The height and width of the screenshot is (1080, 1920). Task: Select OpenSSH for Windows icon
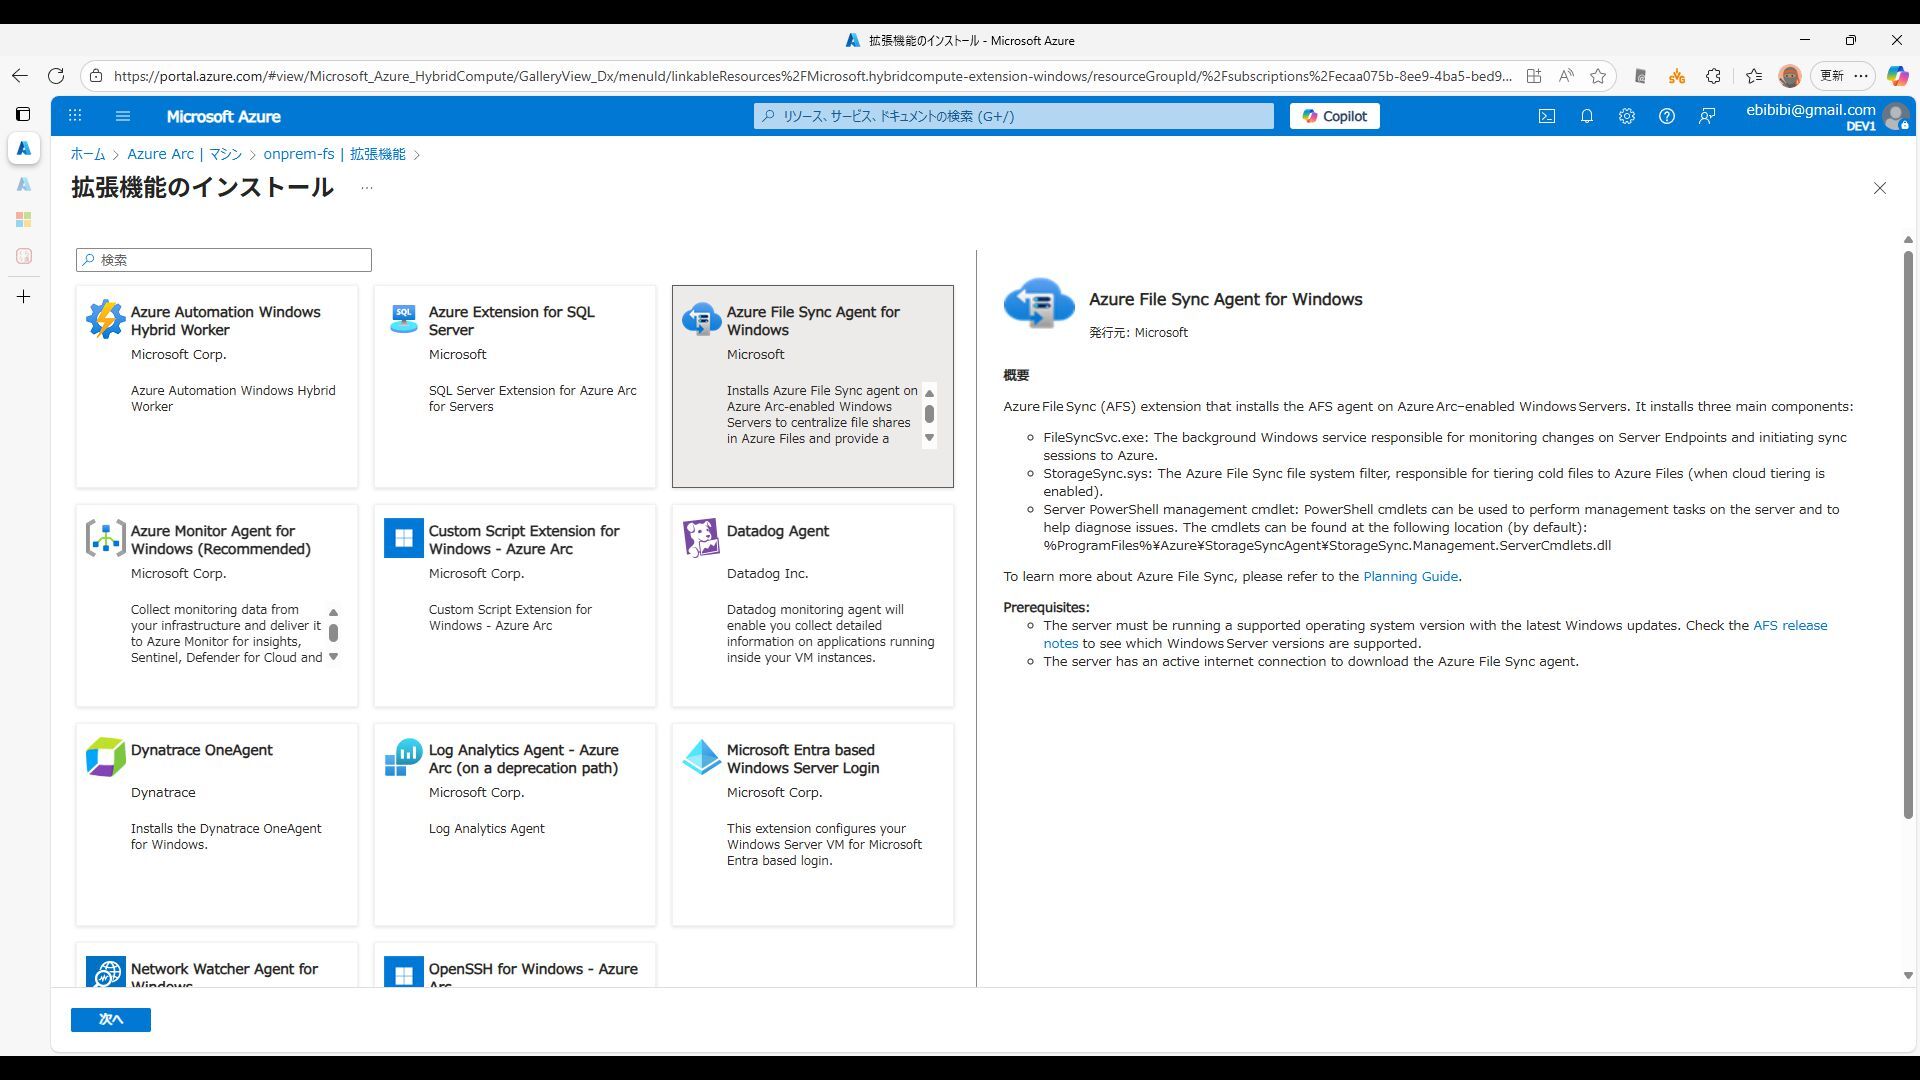[x=404, y=972]
